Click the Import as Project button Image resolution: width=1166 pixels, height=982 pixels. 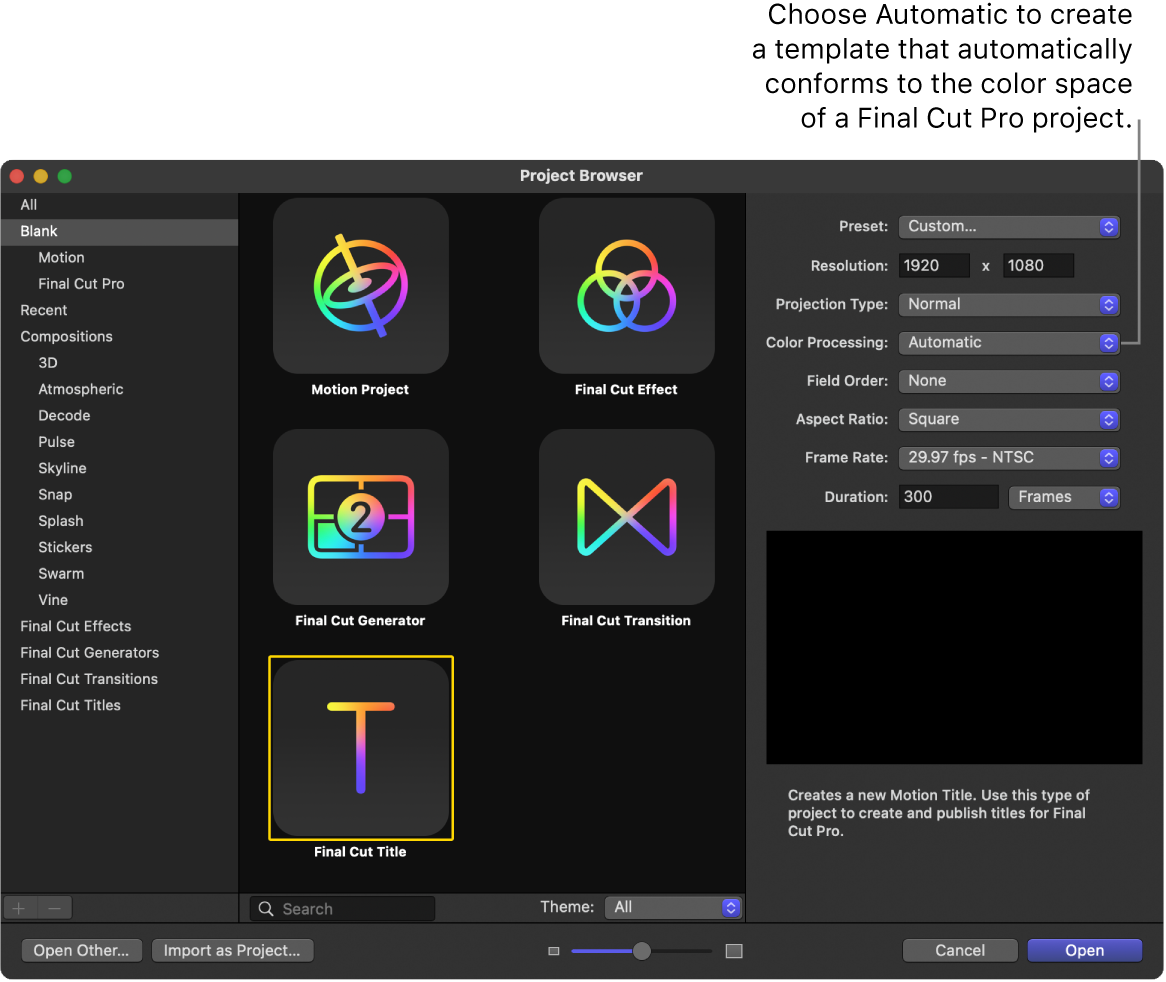pyautogui.click(x=232, y=950)
